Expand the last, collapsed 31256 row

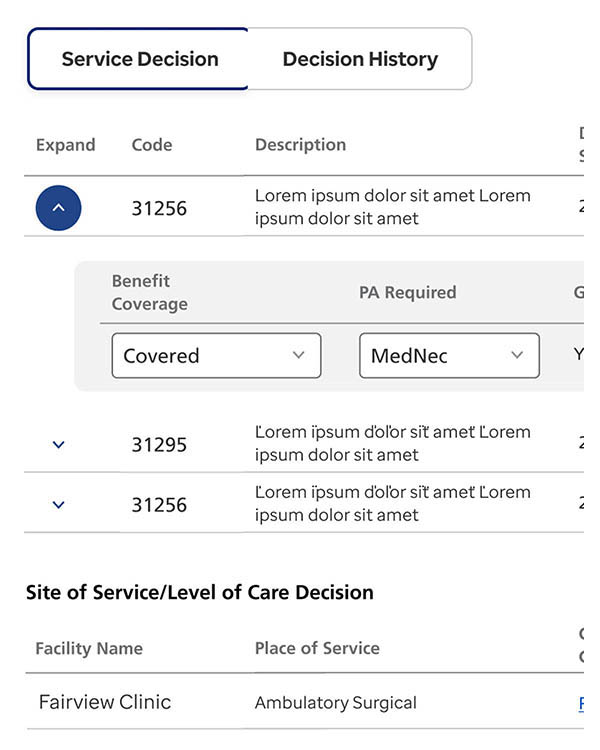click(x=58, y=505)
